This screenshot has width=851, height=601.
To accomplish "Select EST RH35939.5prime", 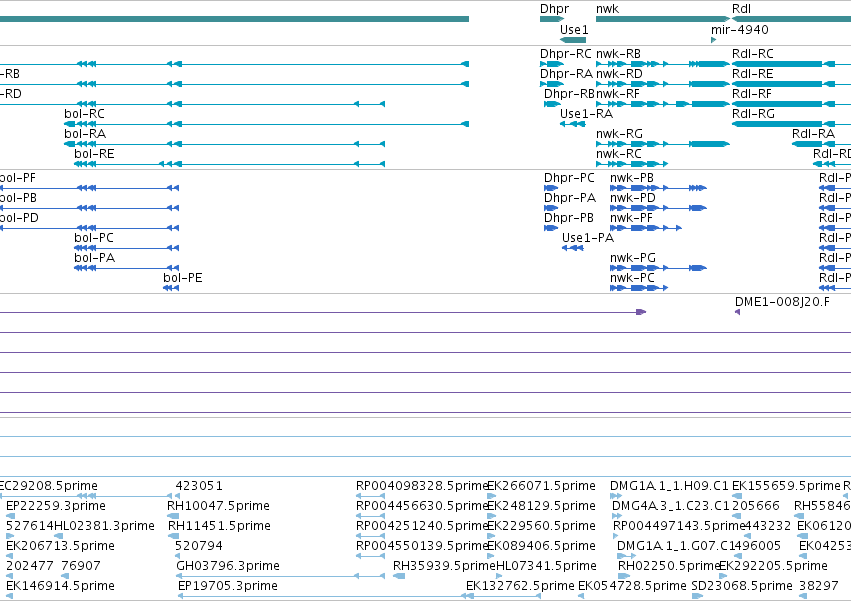I will (x=444, y=566).
